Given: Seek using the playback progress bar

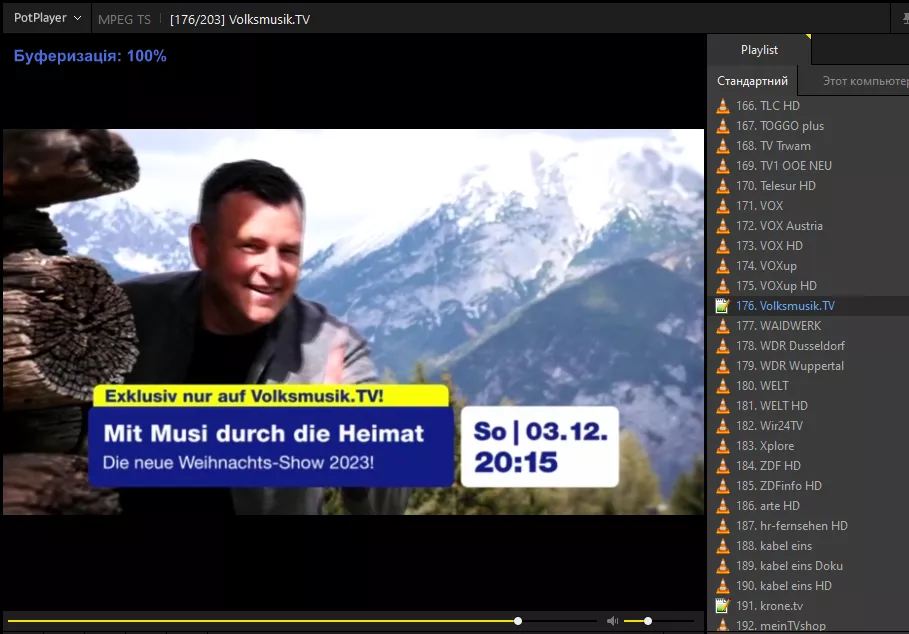Looking at the screenshot, I should pos(302,621).
